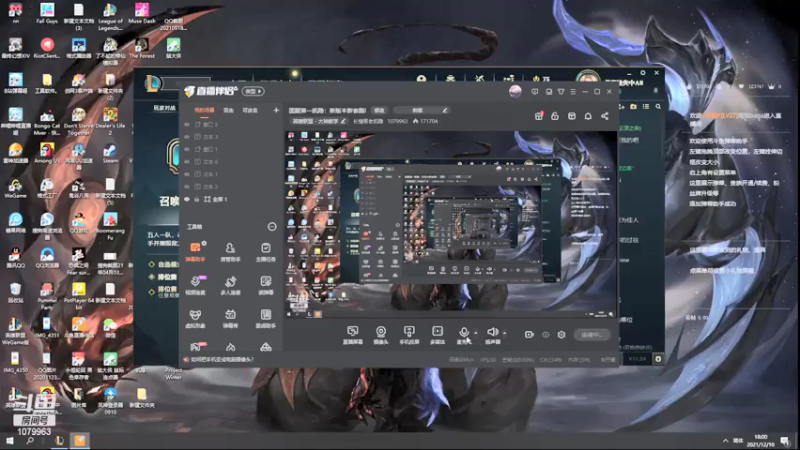Switch to the third scene tab
Screen dimensions: 800x450
[250, 110]
